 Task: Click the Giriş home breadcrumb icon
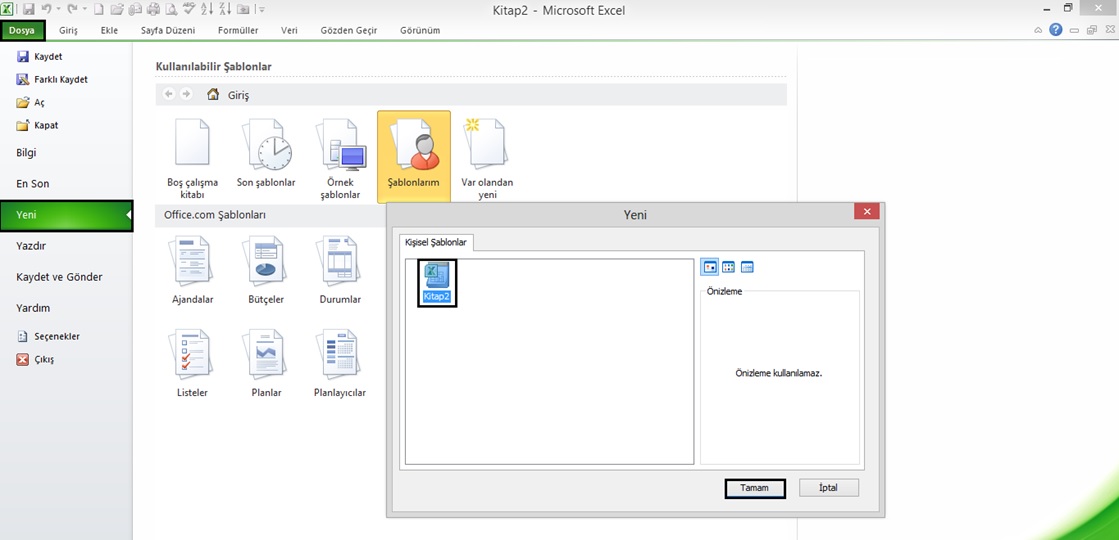click(213, 94)
